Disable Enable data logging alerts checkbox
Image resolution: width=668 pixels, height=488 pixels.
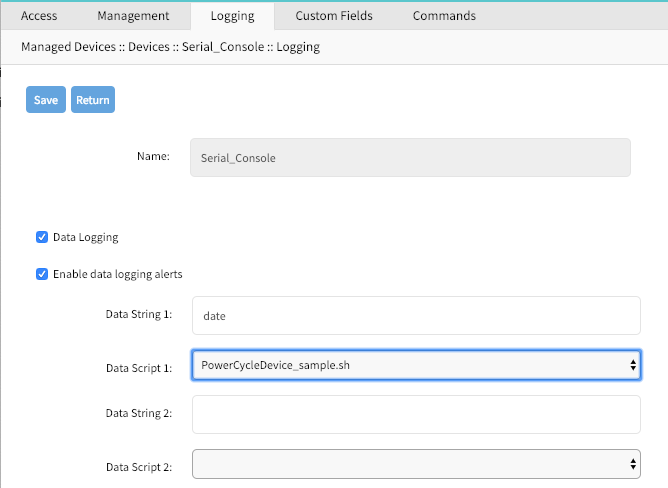(42, 274)
